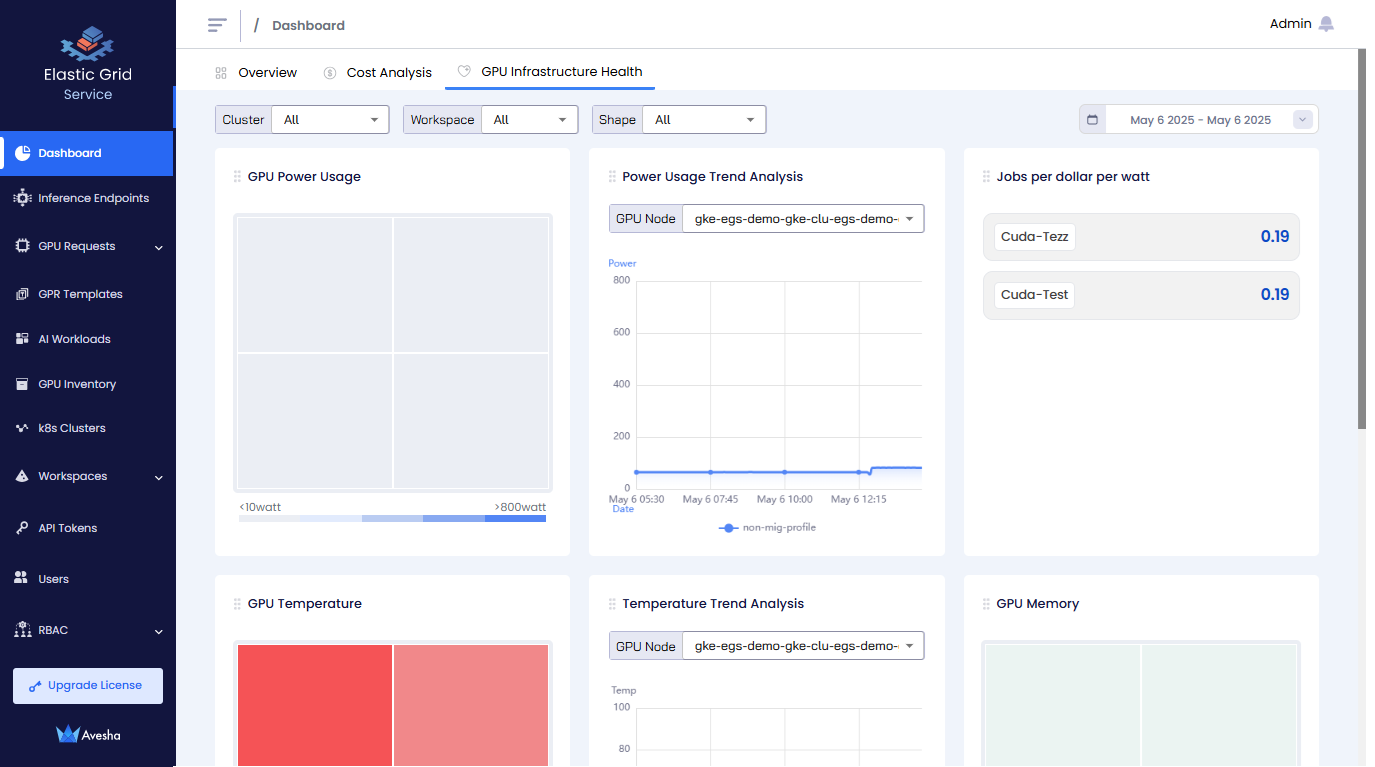This screenshot has height=767, width=1375.
Task: Click the Inference Endpoints sidebar icon
Action: point(22,198)
